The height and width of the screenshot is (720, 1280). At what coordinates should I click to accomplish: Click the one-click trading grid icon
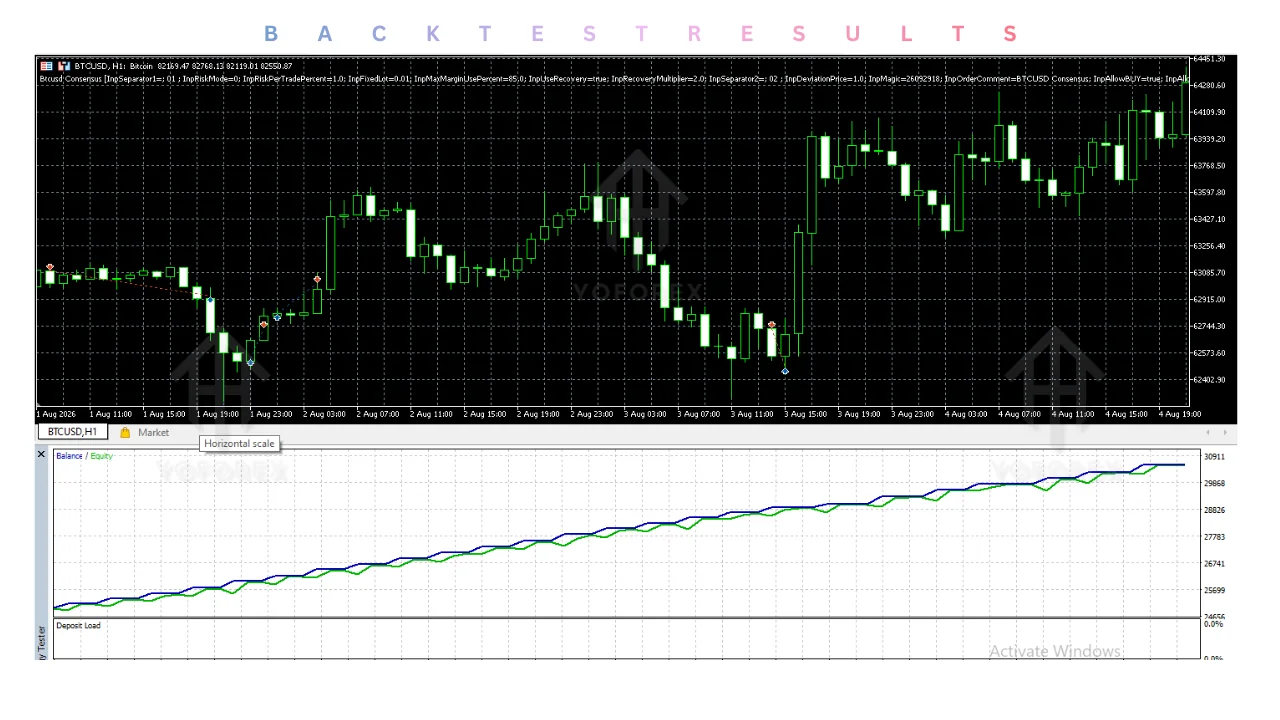click(x=46, y=66)
